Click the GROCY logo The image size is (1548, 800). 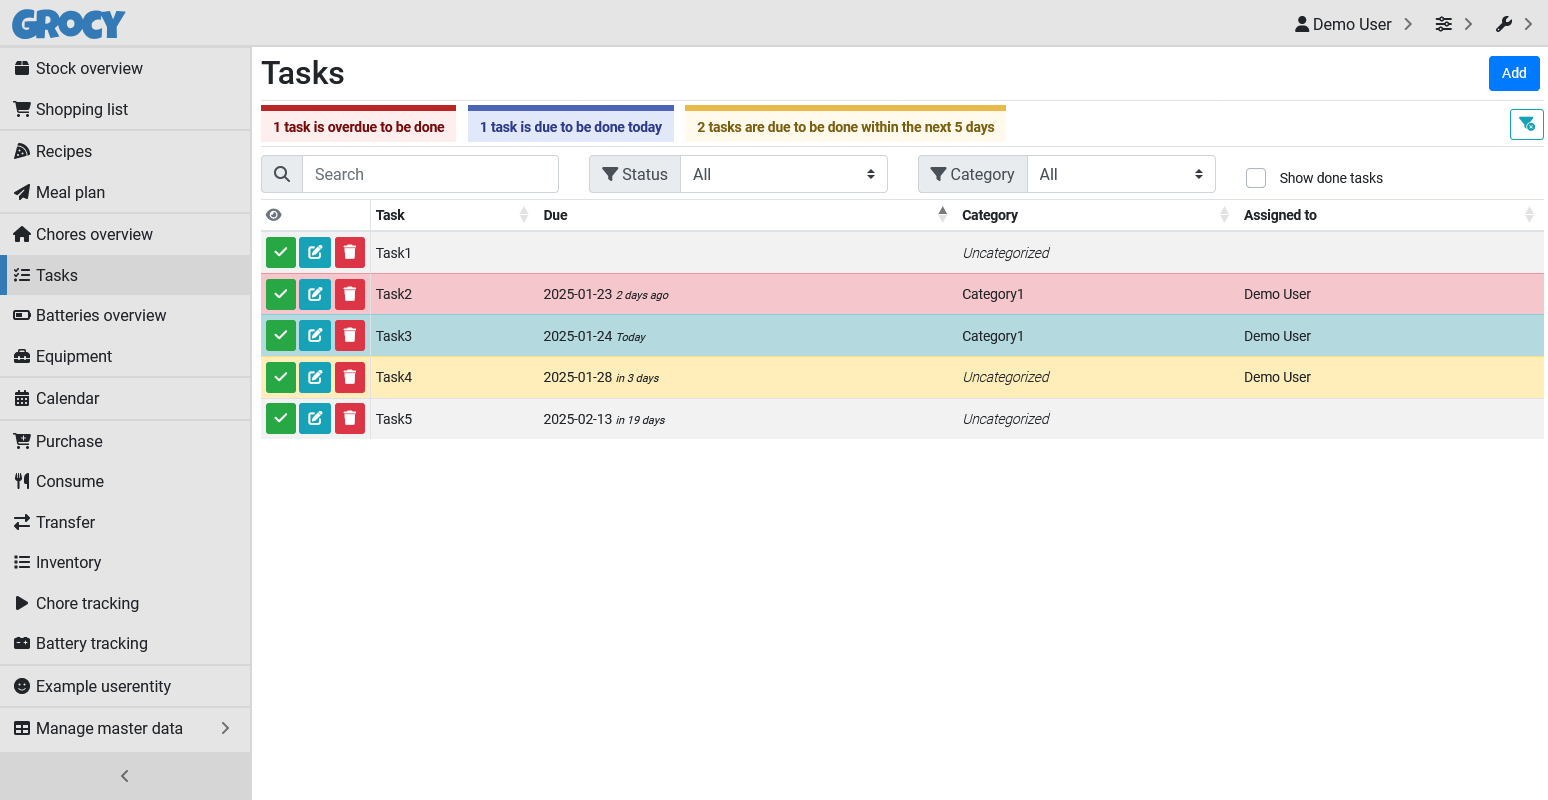click(69, 24)
